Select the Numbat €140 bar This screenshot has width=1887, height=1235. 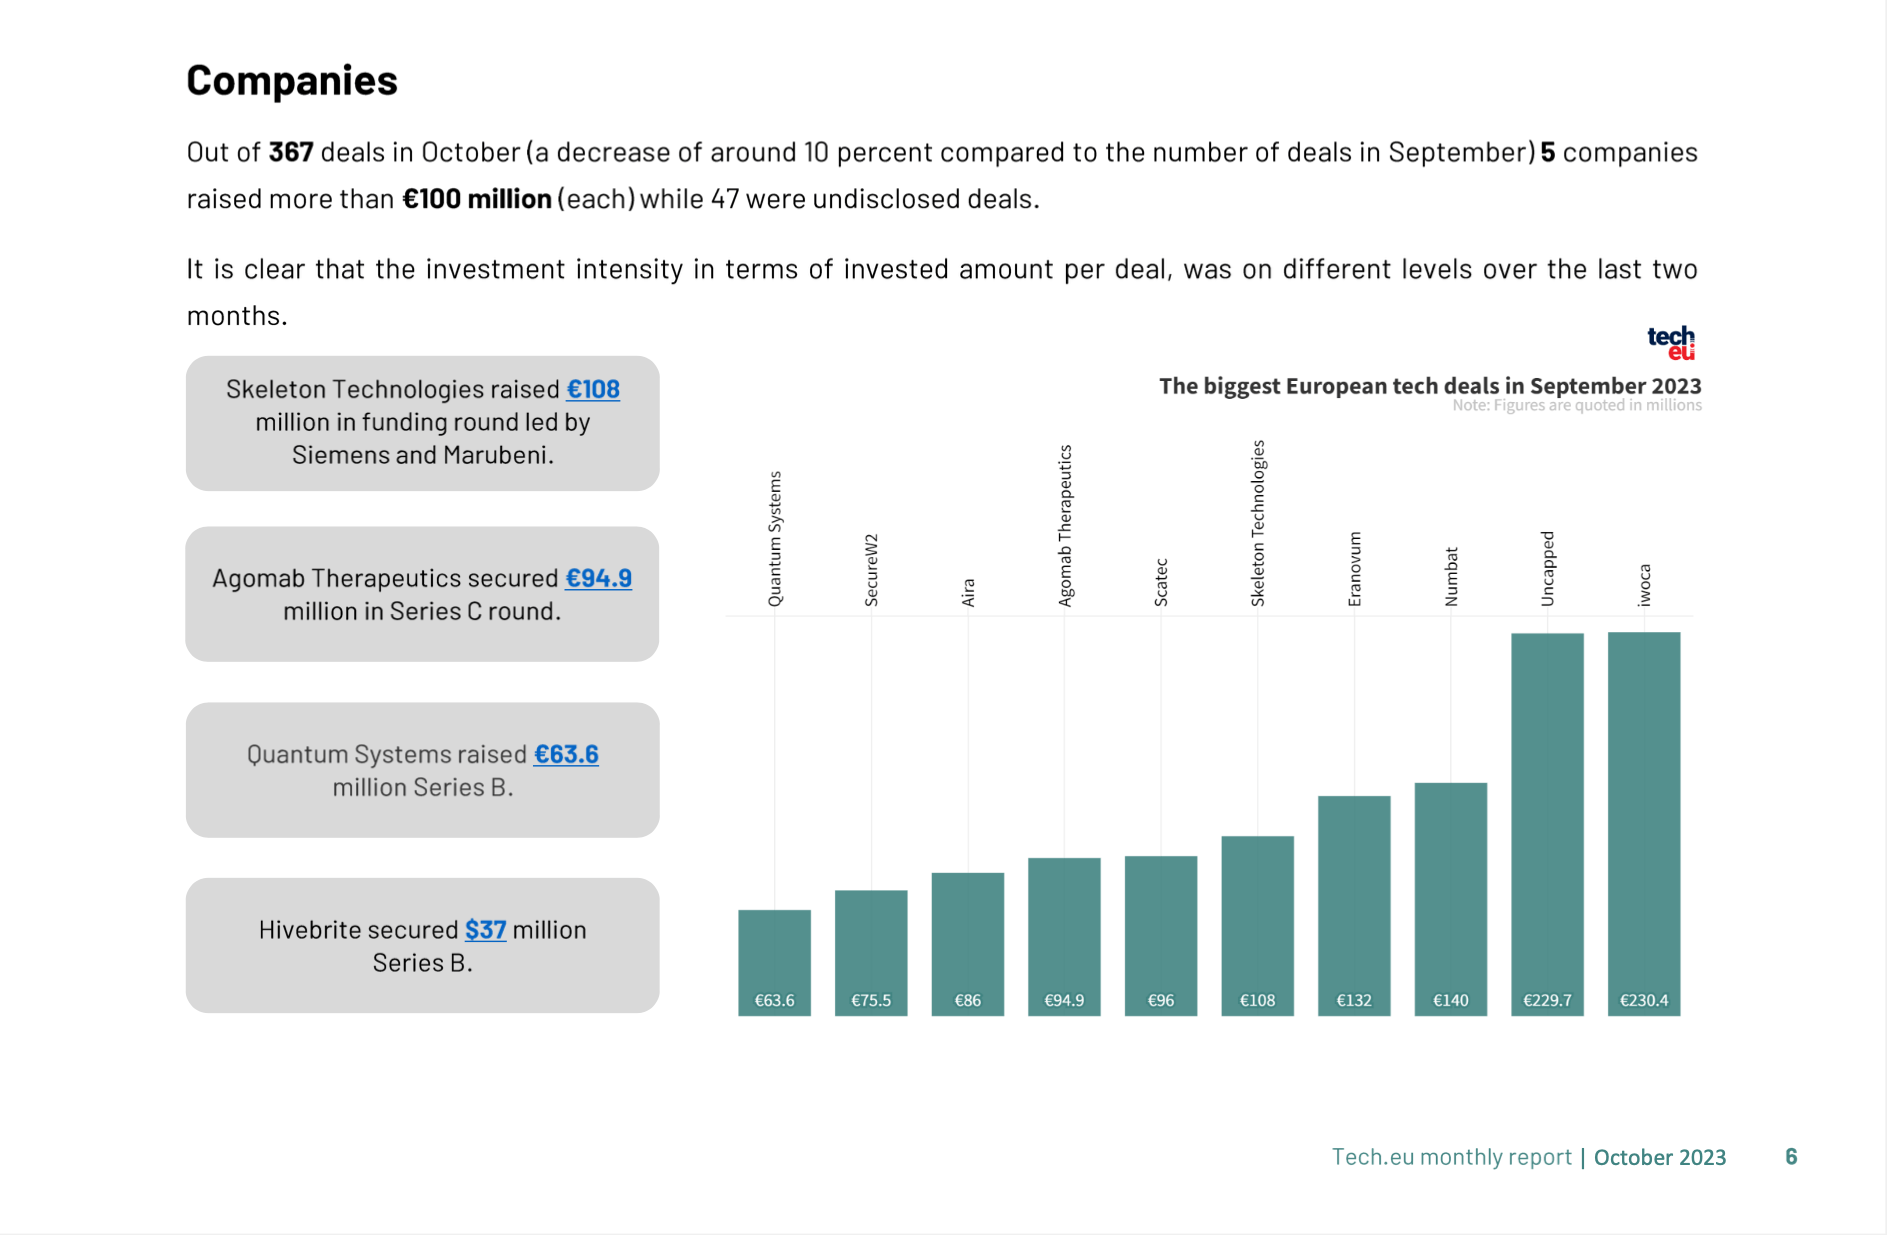(x=1450, y=898)
